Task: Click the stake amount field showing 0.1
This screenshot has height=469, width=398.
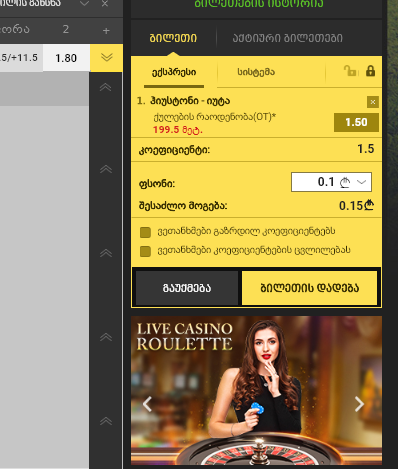Action: click(x=331, y=182)
